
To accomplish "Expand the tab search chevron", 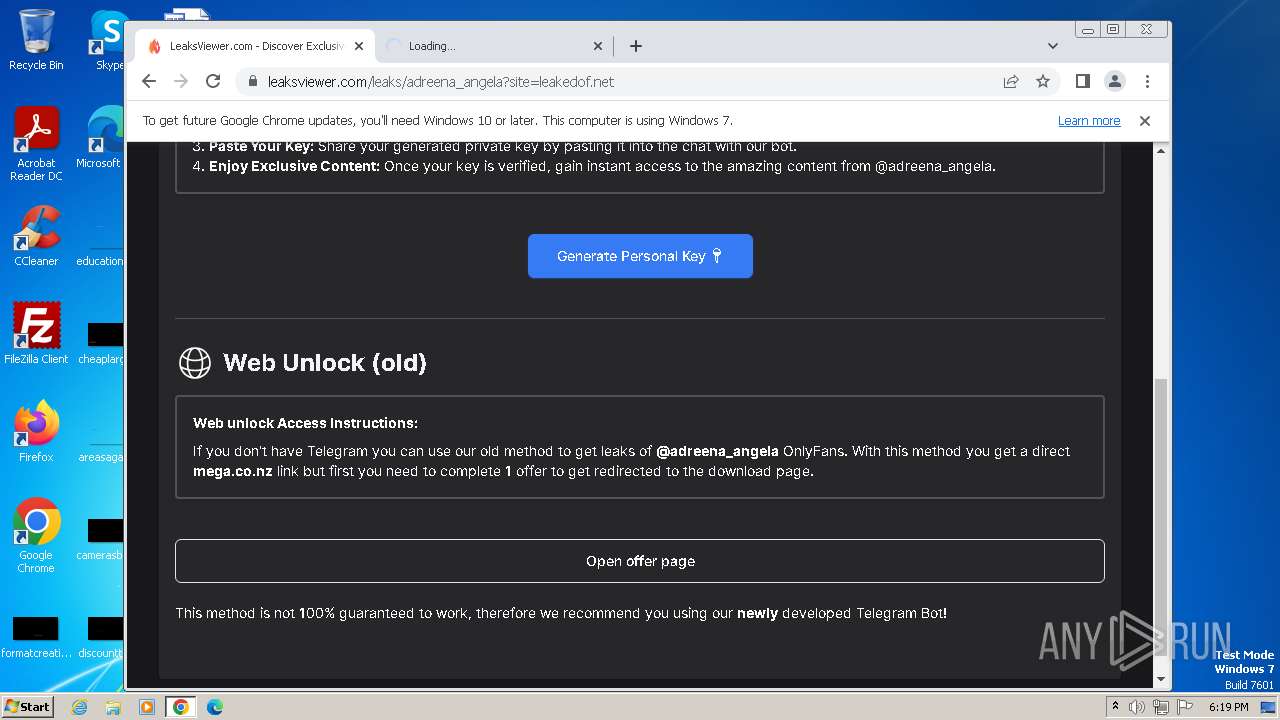I will (x=1052, y=46).
